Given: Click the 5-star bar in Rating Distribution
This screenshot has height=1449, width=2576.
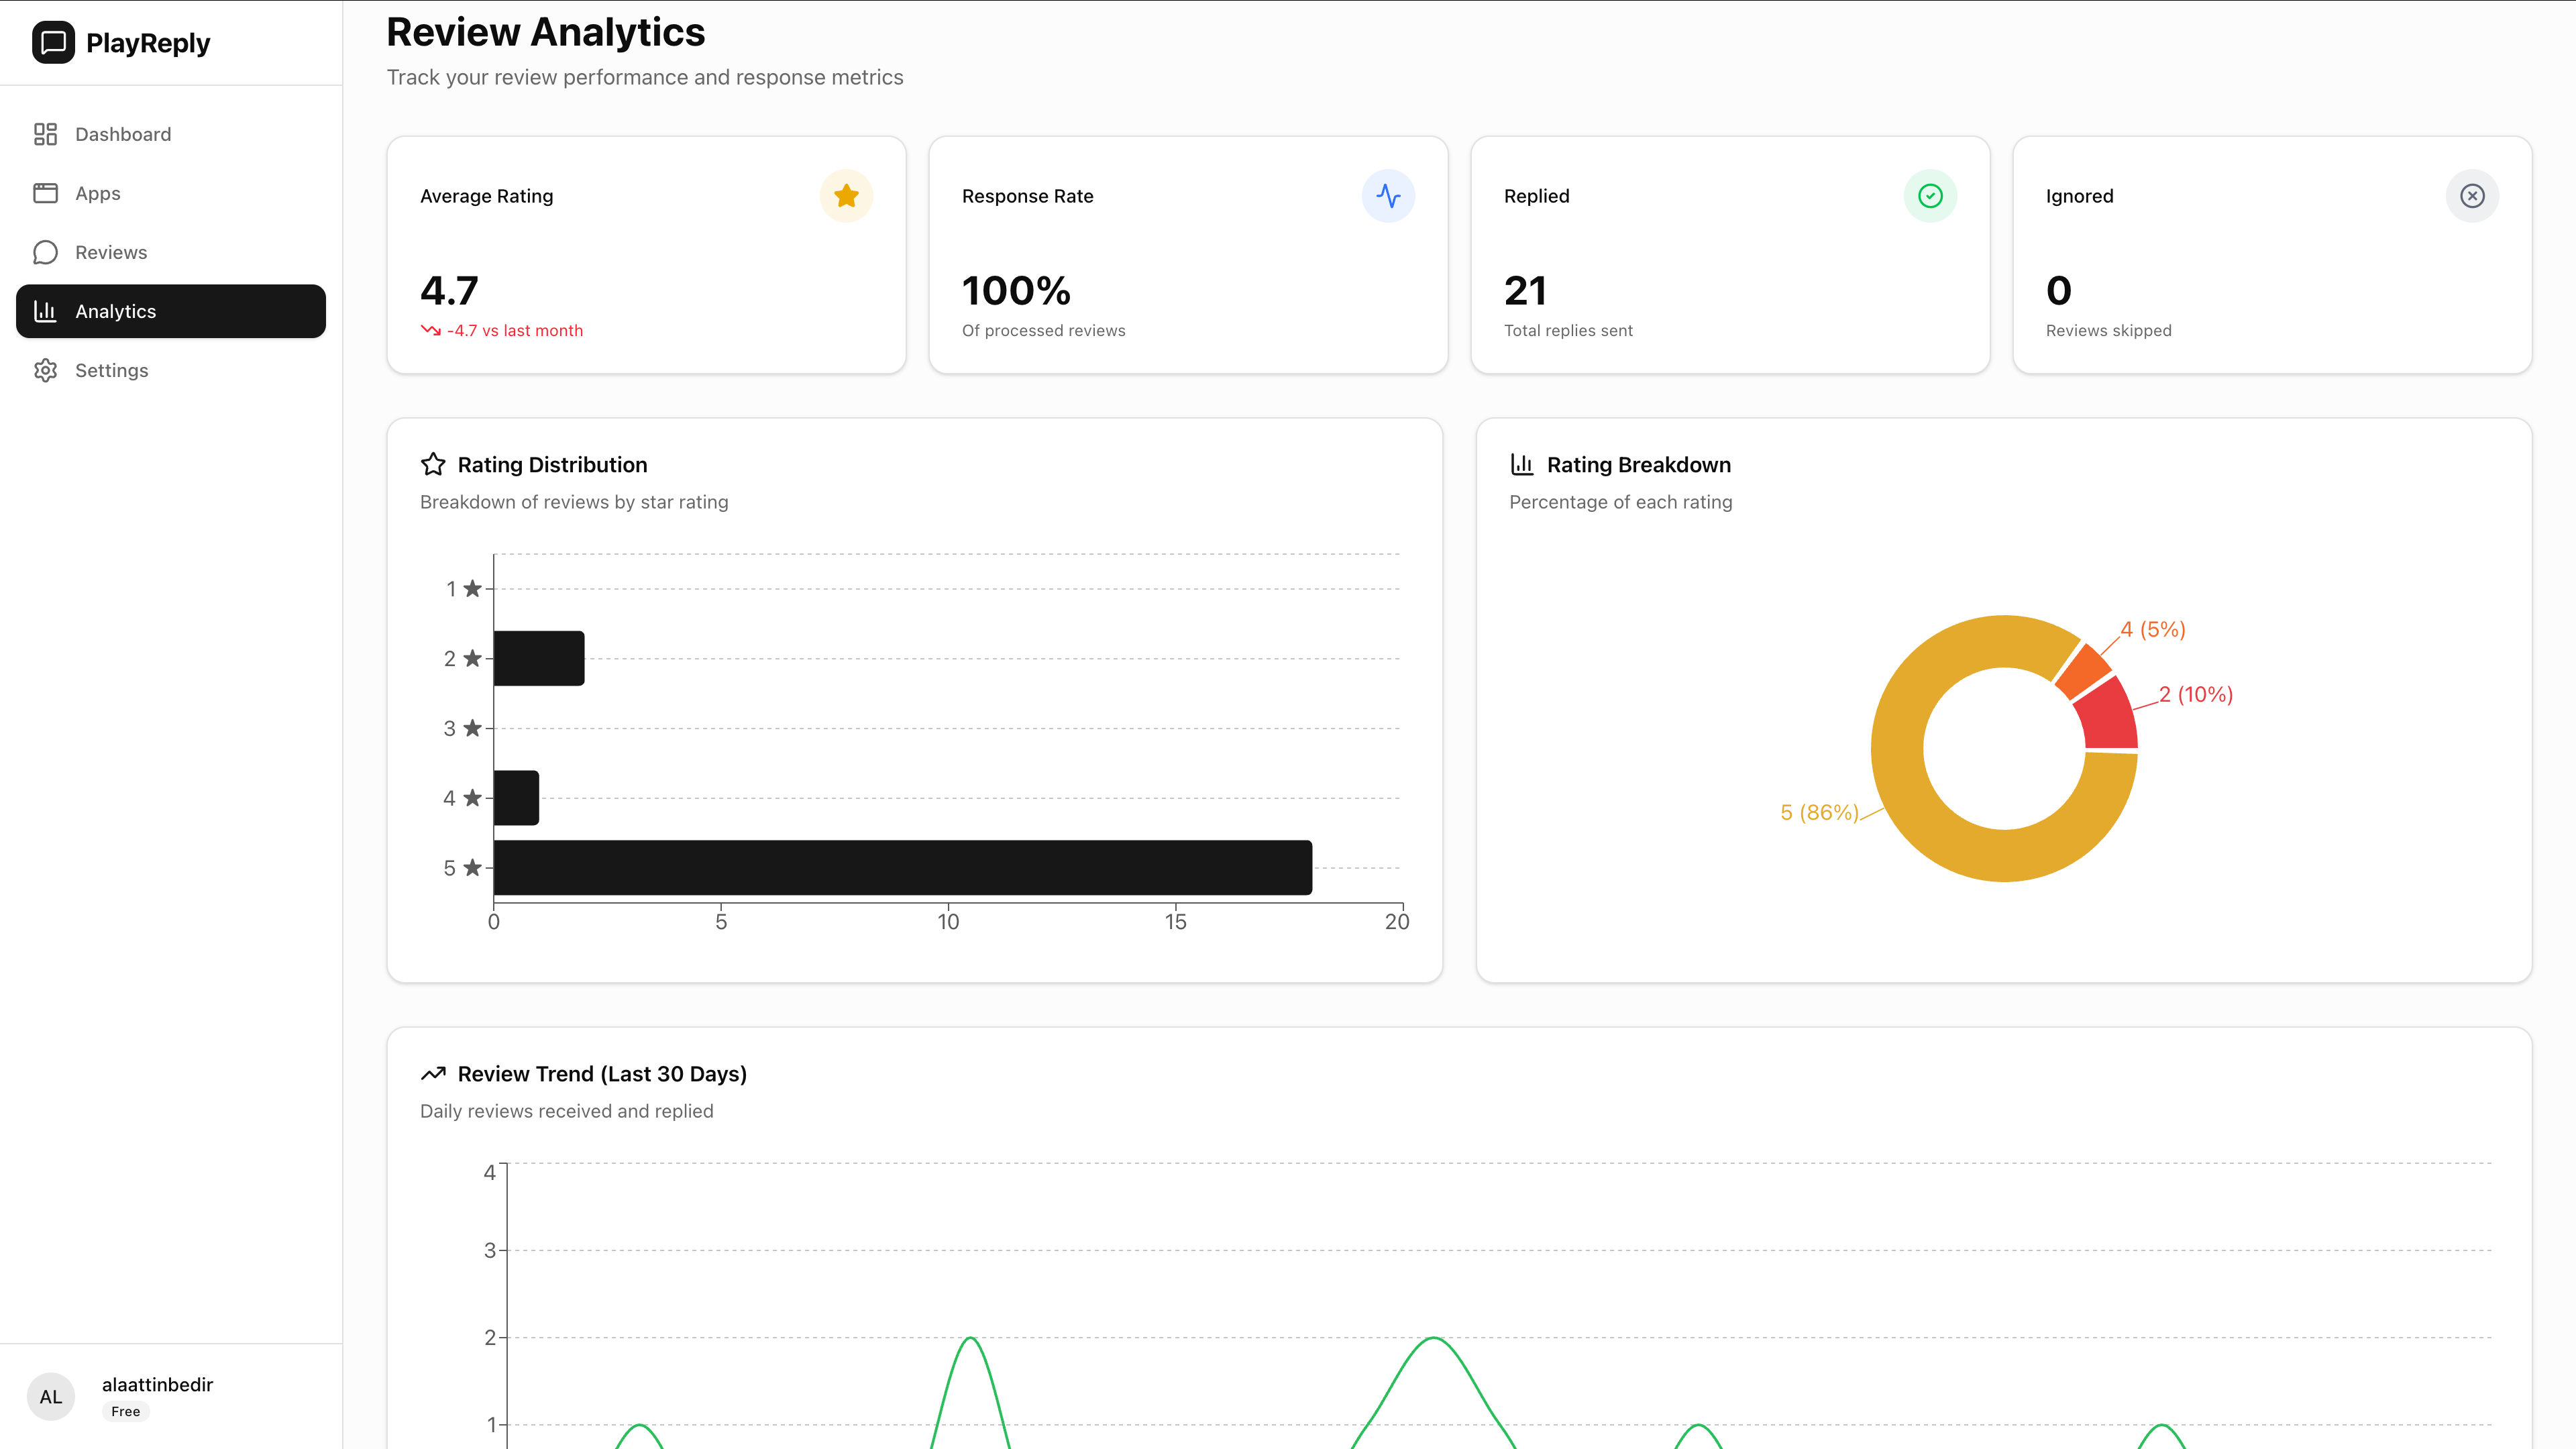Looking at the screenshot, I should point(902,867).
